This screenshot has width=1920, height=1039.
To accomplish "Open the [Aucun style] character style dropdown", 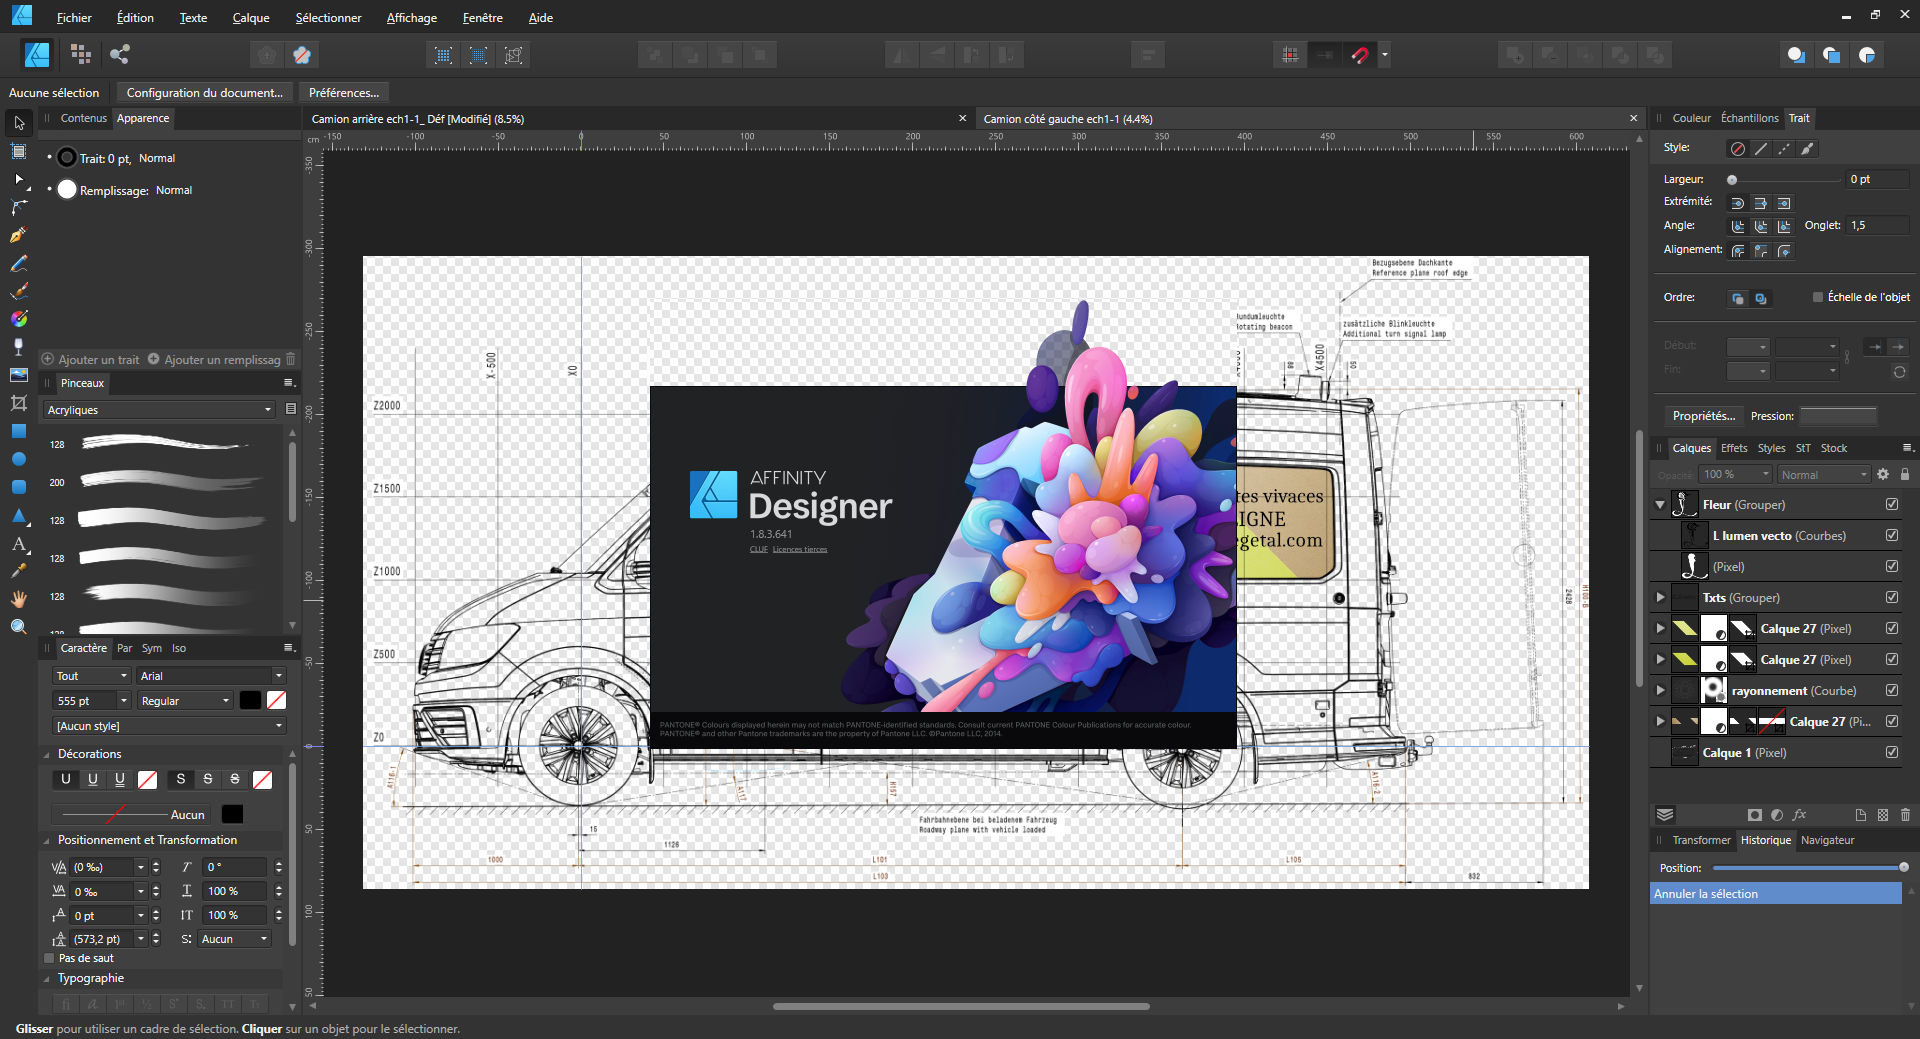I will point(169,726).
